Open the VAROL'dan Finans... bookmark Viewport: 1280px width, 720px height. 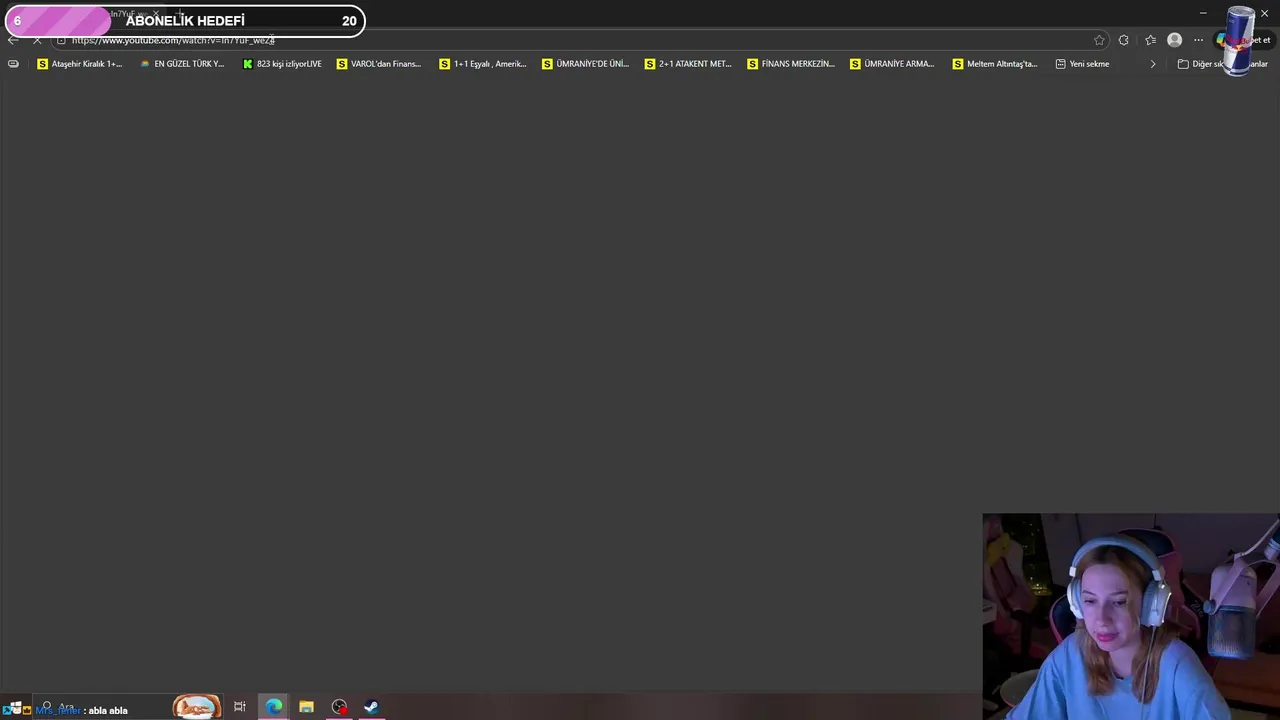[379, 64]
